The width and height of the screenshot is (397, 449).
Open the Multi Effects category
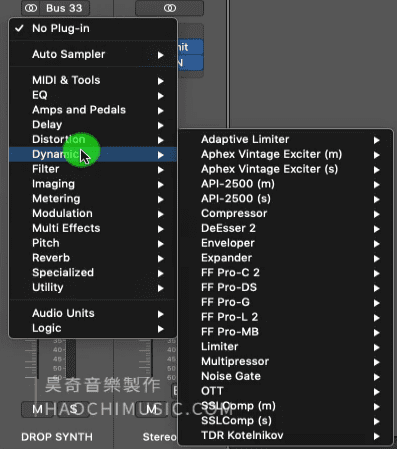[x=93, y=228]
